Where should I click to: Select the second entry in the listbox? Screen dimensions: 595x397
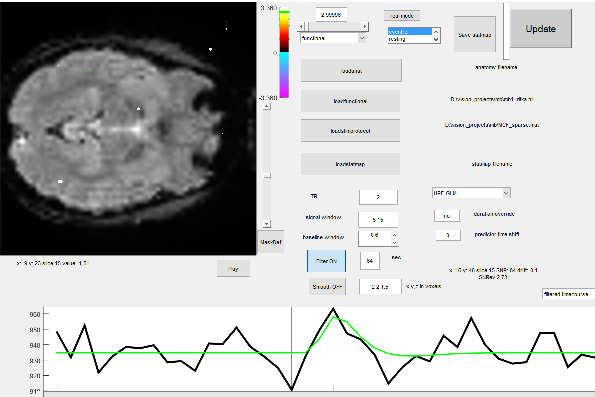(410, 39)
